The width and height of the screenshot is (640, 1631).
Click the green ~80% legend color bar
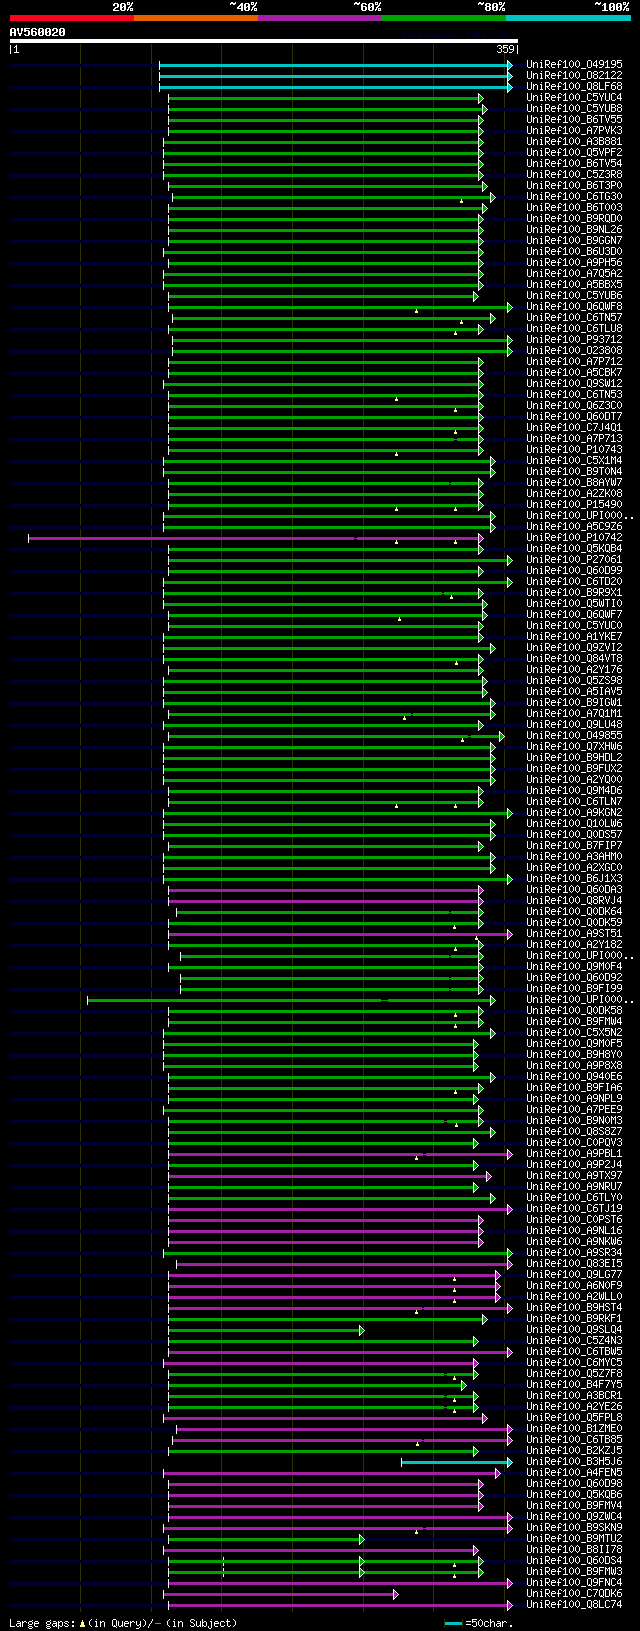coord(443,18)
